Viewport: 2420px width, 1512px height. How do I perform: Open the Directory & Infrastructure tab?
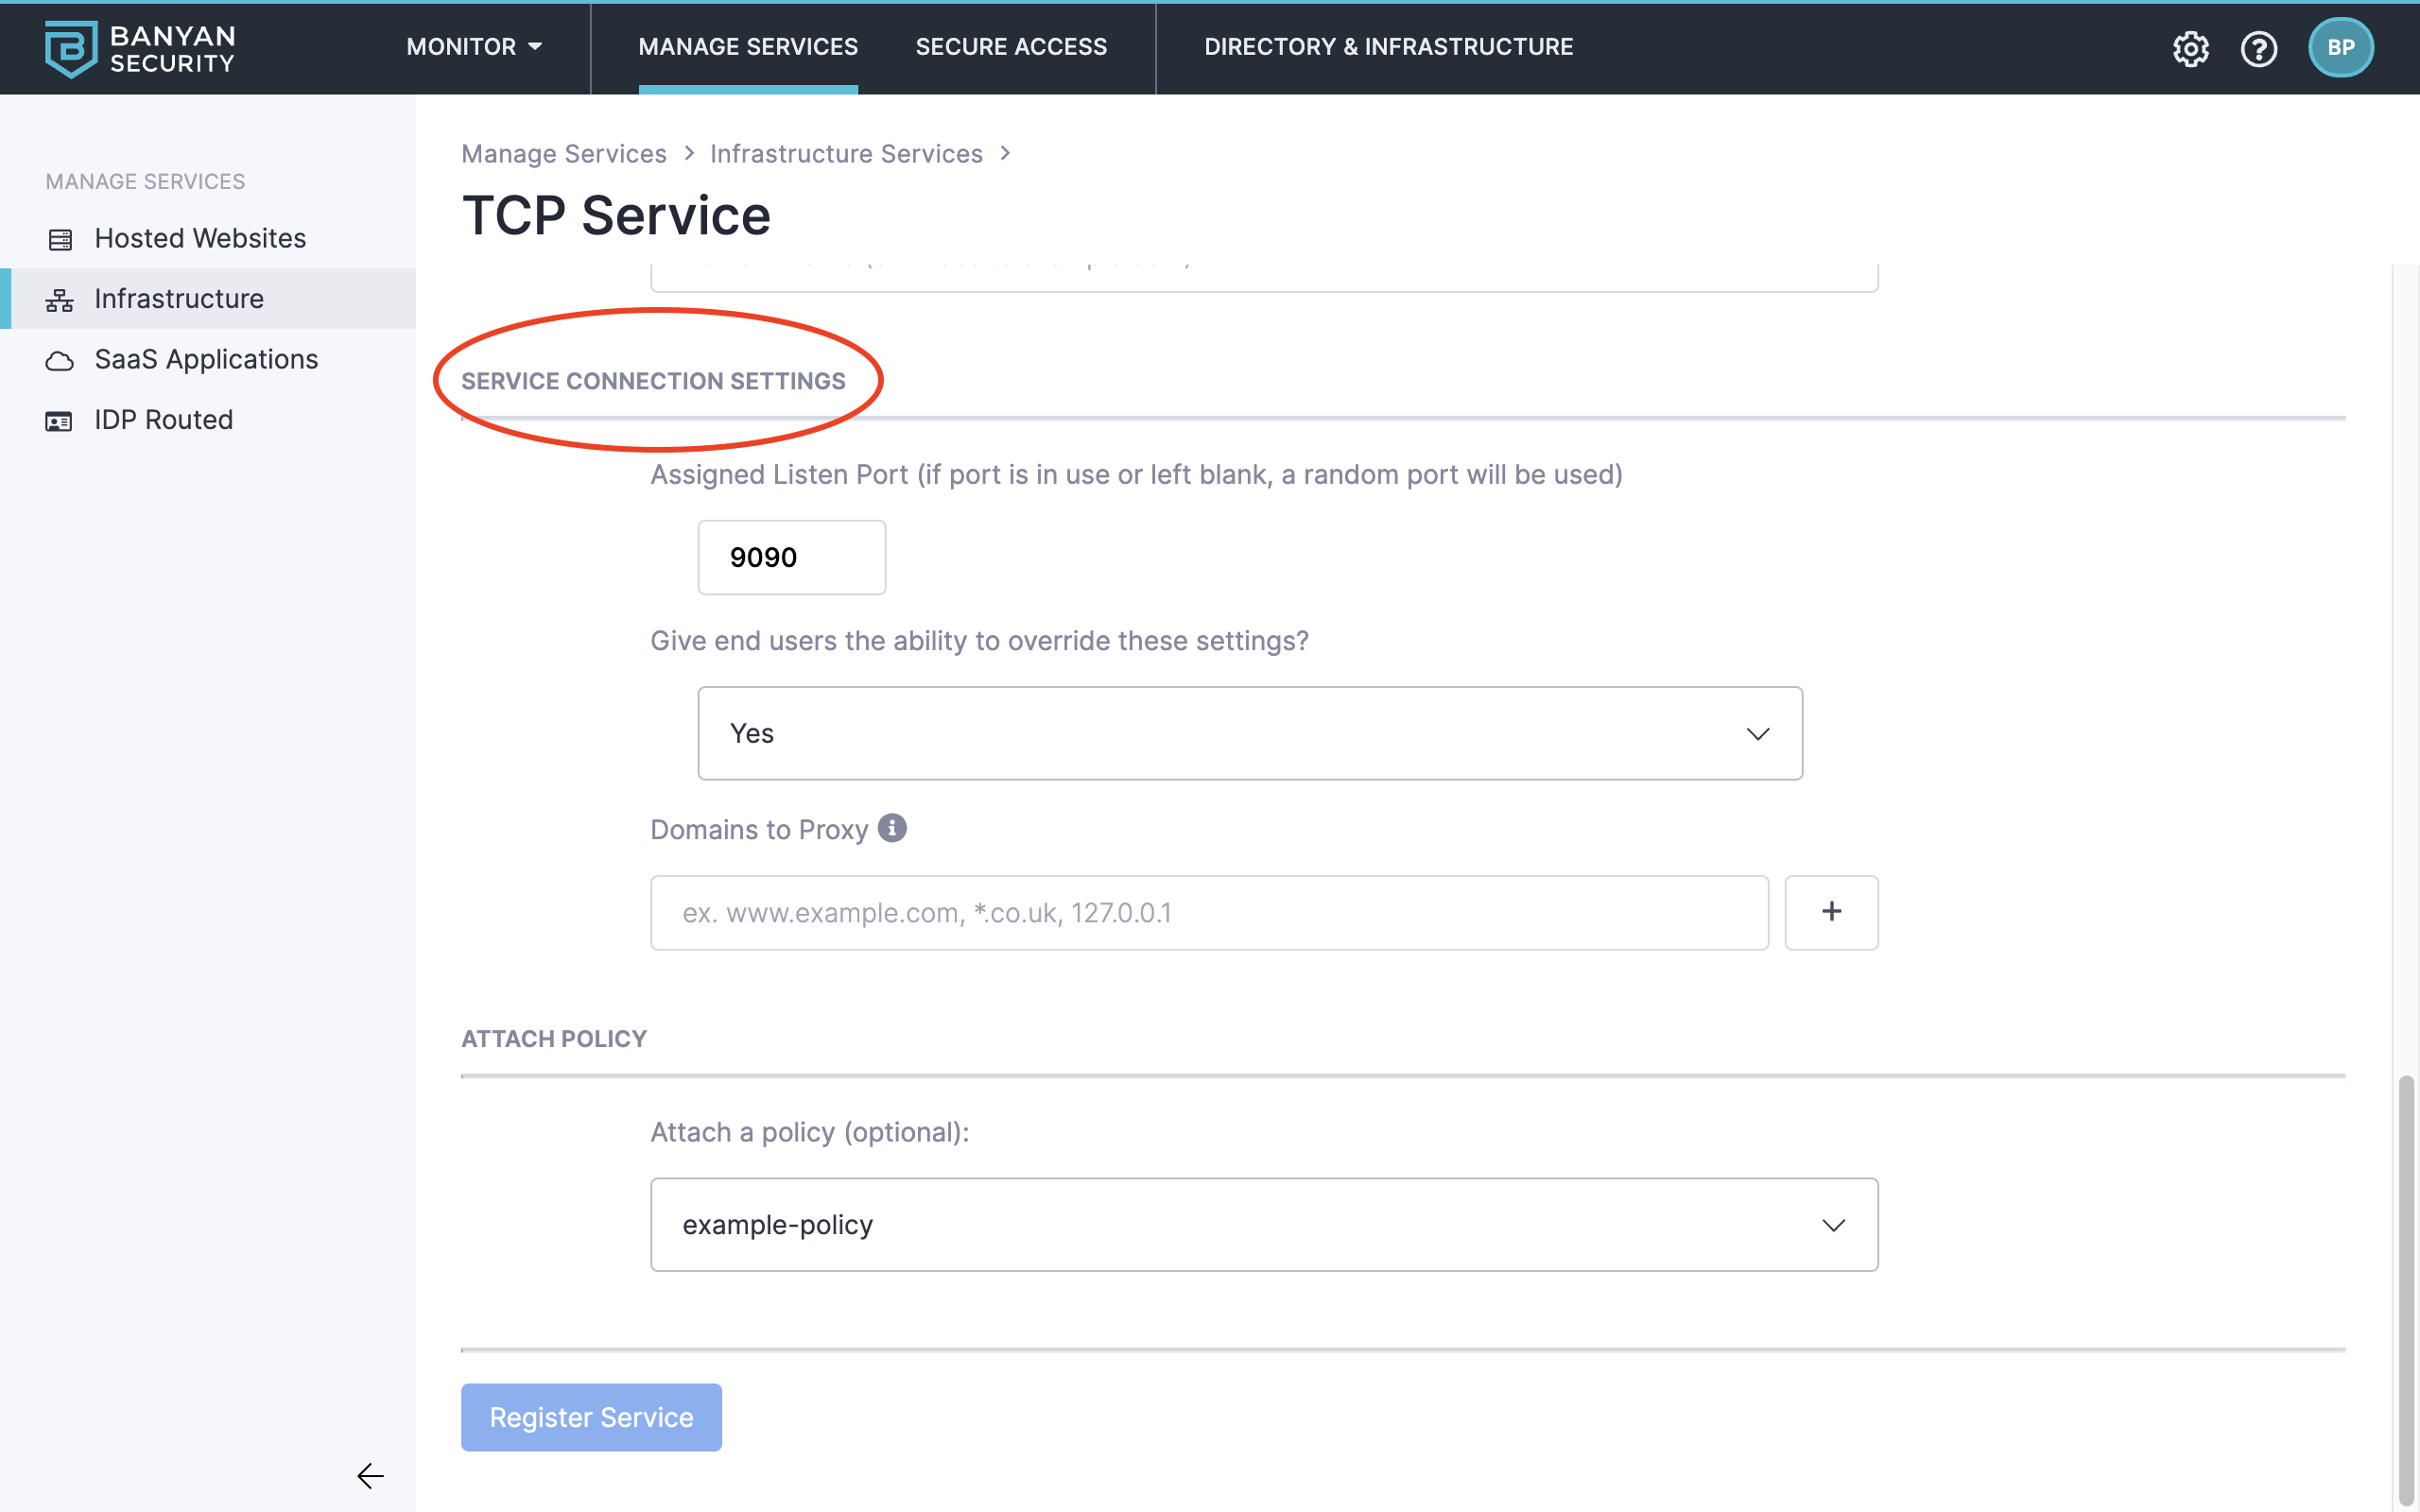[1388, 47]
